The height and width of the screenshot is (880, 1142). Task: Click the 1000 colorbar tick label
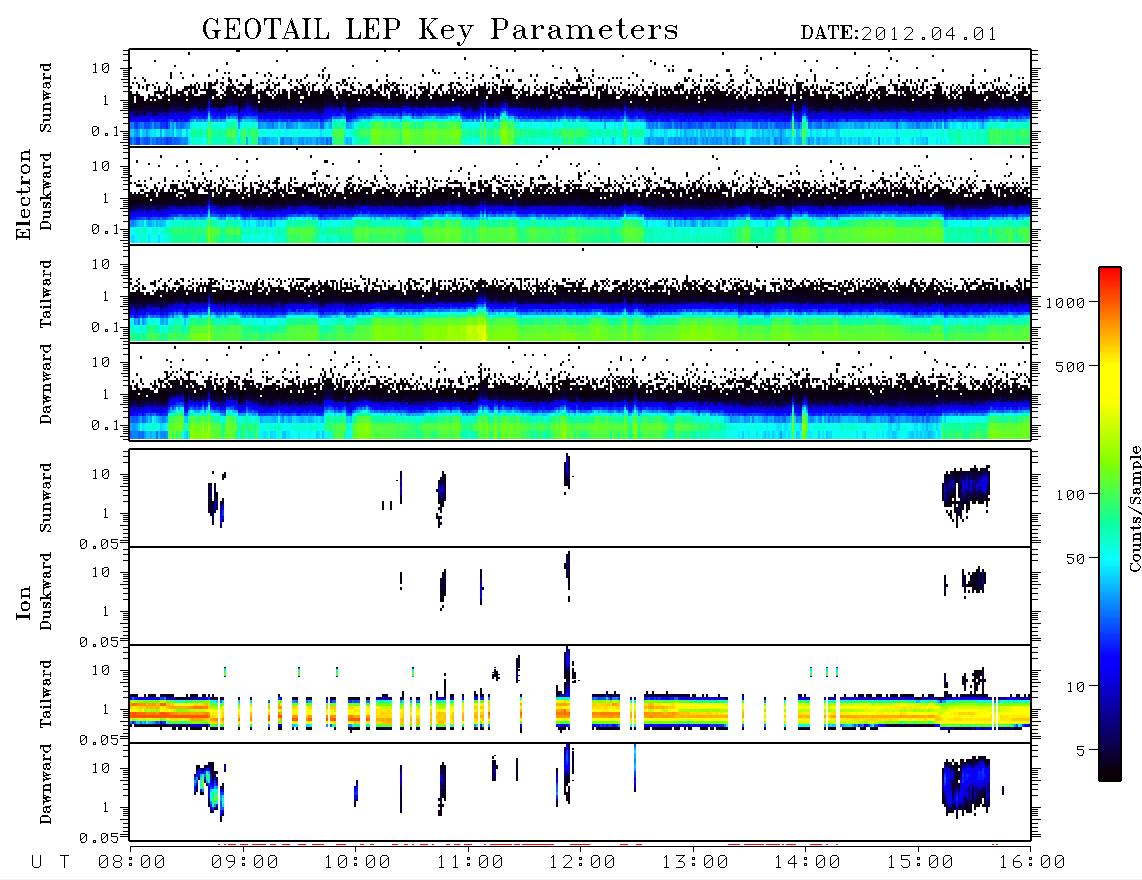[x=1066, y=303]
